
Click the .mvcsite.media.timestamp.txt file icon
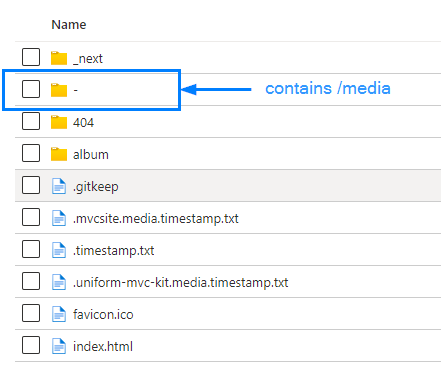tap(59, 218)
